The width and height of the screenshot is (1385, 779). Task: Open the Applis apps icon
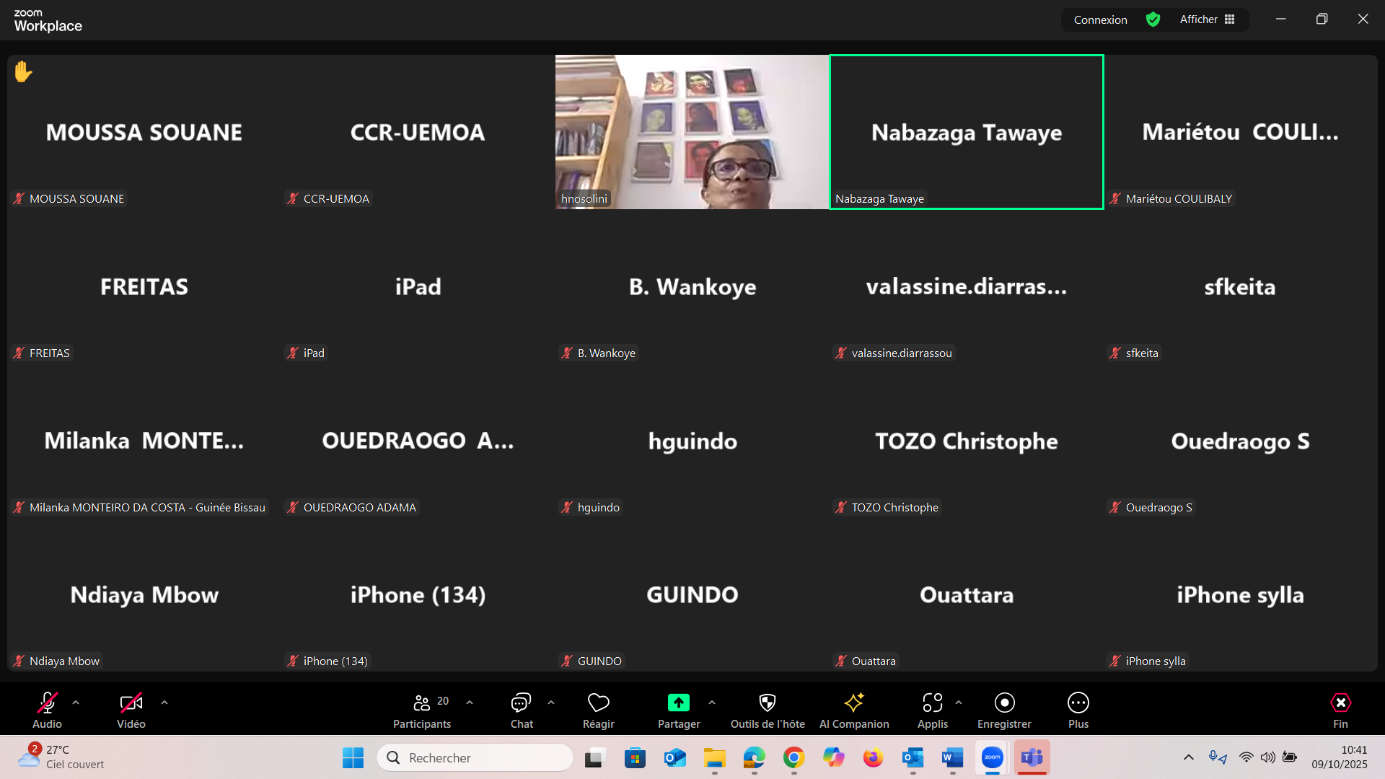pyautogui.click(x=932, y=710)
